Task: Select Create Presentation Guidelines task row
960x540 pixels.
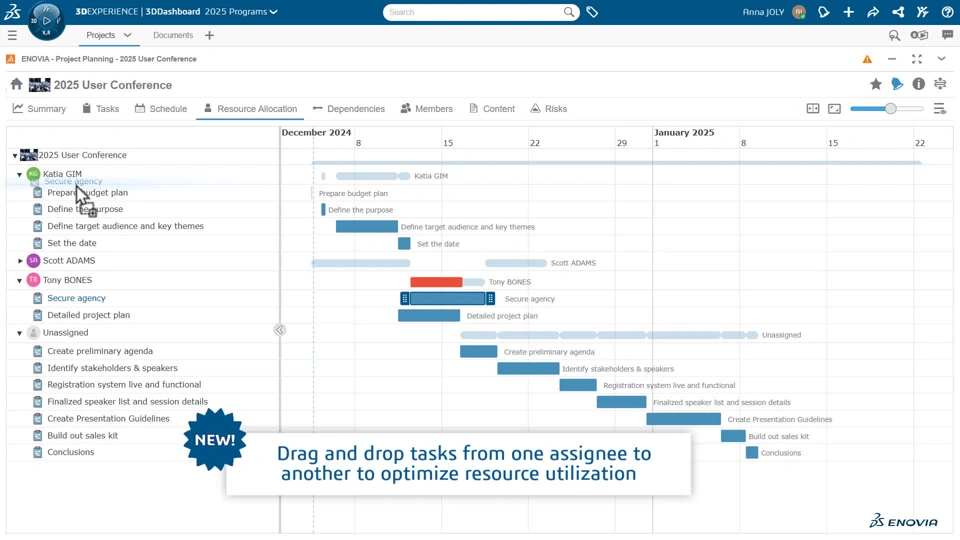Action: pos(108,419)
